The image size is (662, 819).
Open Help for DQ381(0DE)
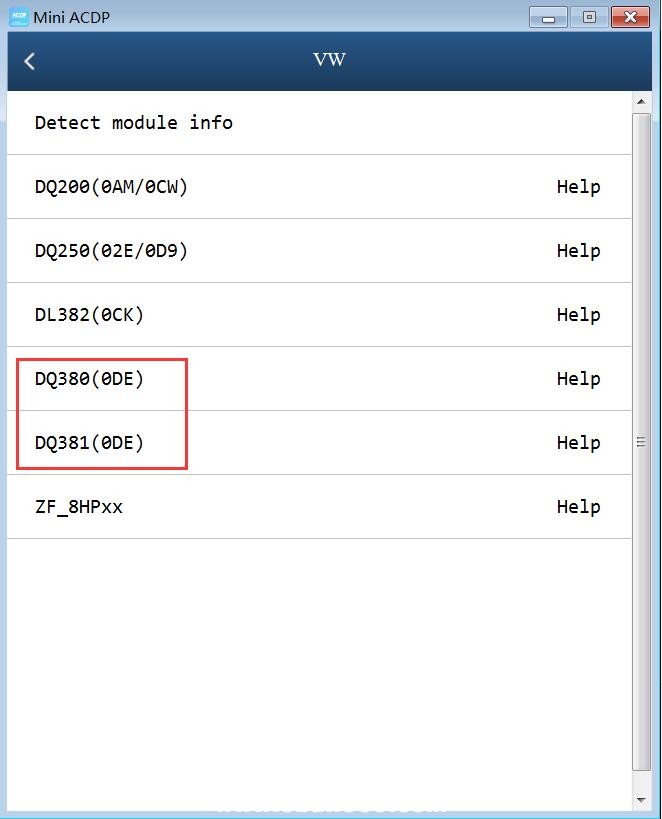(x=578, y=442)
